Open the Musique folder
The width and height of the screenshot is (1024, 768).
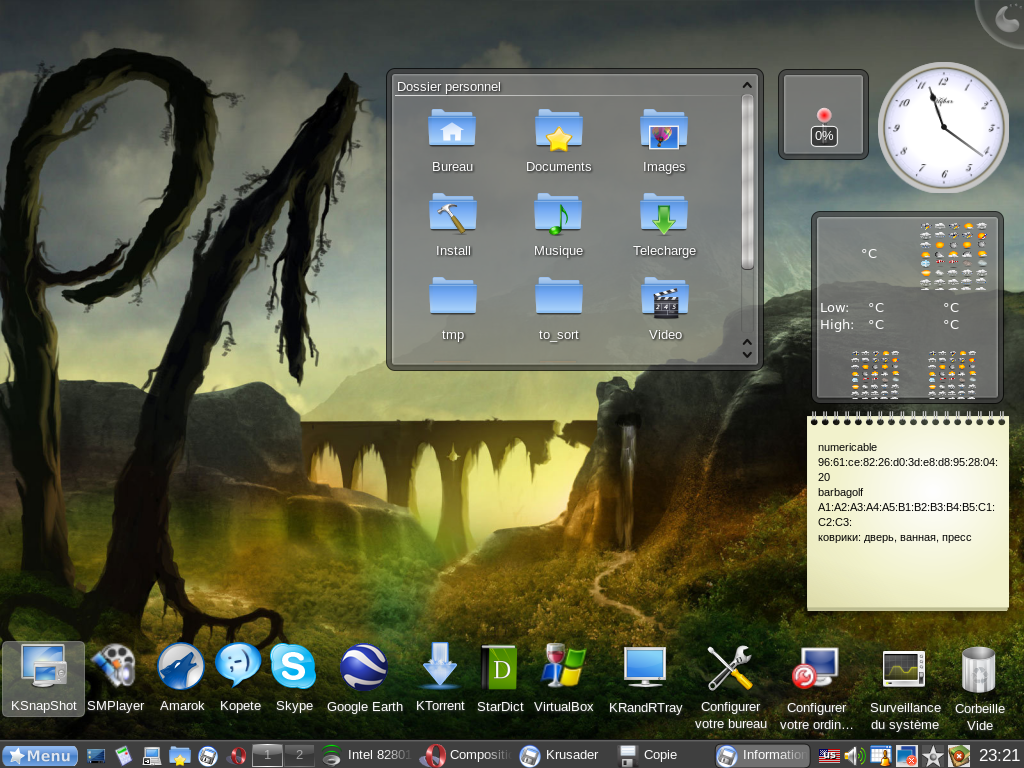(558, 218)
